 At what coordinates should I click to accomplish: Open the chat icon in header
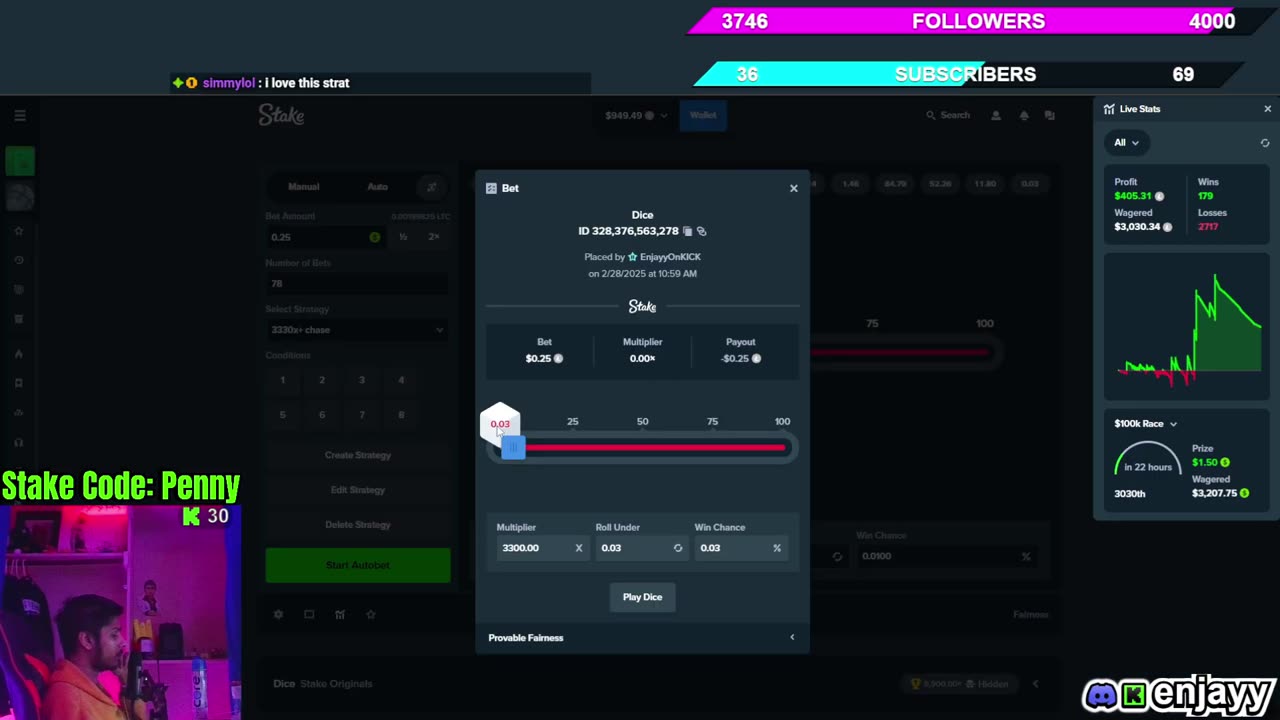tap(1049, 116)
